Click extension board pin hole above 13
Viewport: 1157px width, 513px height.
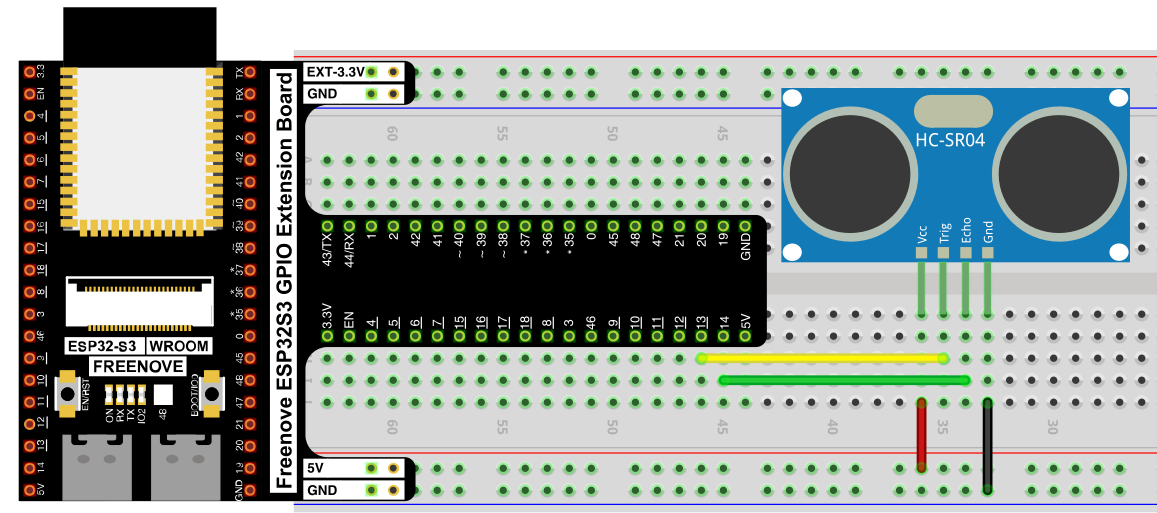click(701, 337)
